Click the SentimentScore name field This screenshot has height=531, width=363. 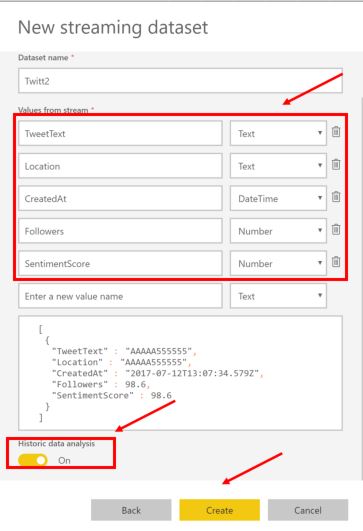tap(120, 263)
